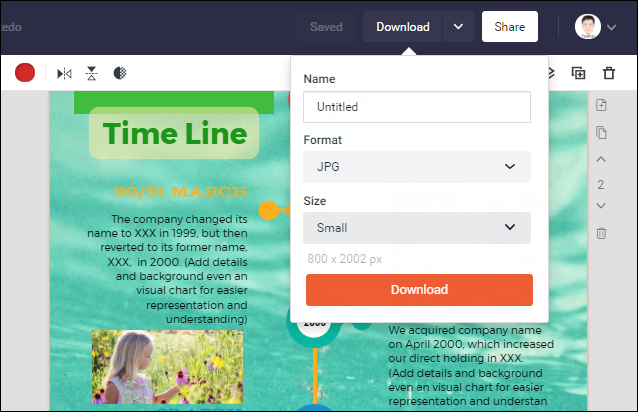Open the opacity/transparency tool
Viewport: 638px width, 412px height.
point(120,73)
